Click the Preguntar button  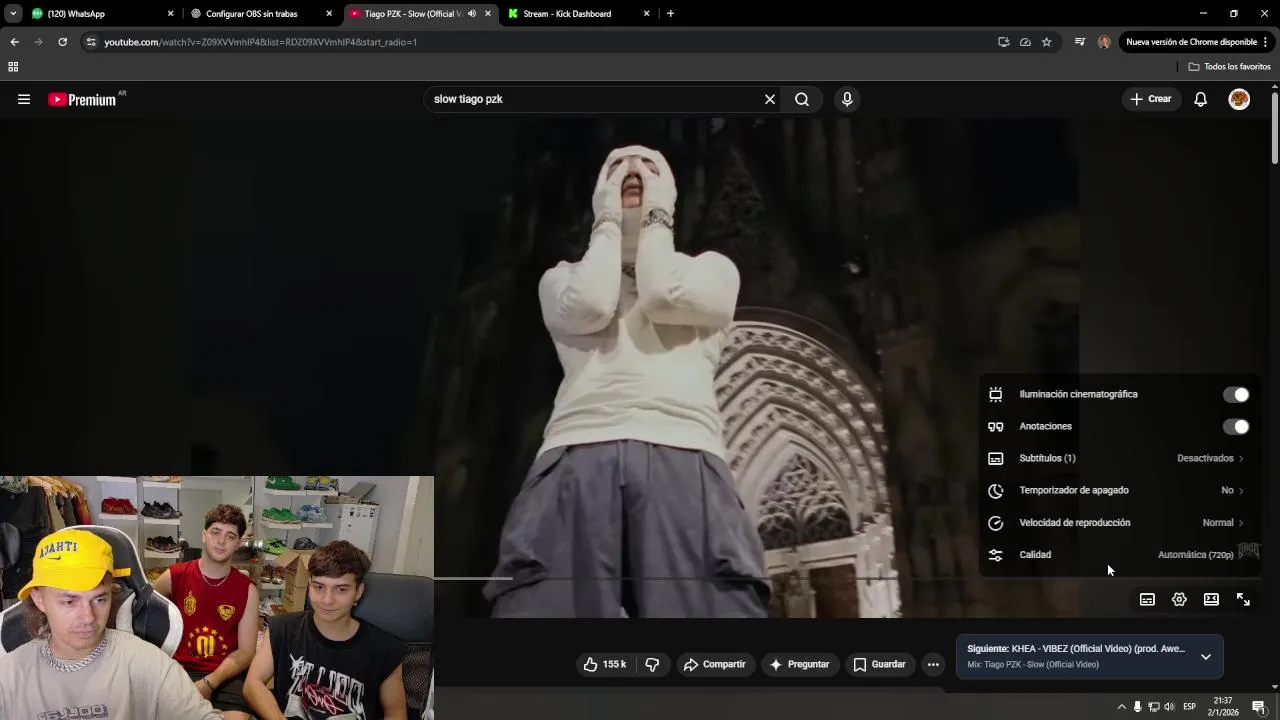799,664
